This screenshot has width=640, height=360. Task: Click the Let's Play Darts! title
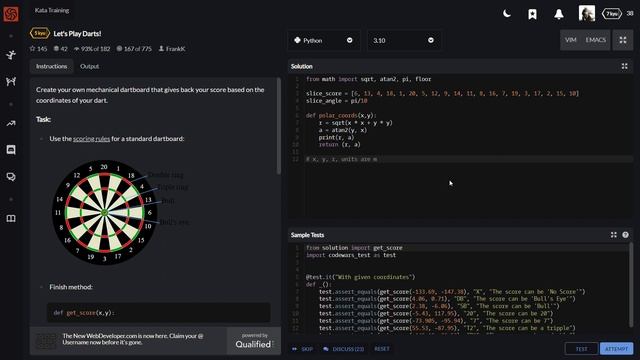(77, 34)
